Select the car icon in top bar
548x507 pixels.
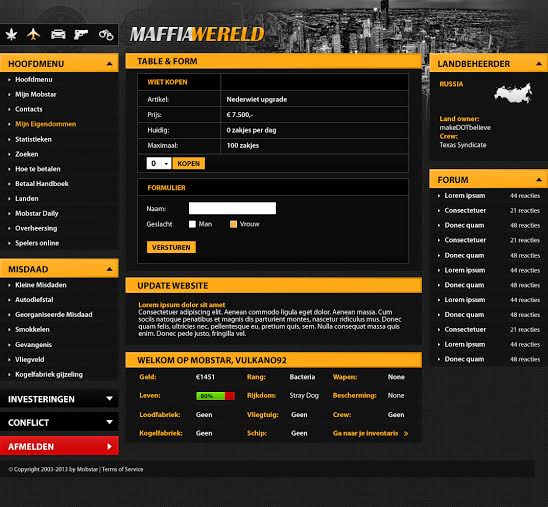pyautogui.click(x=58, y=34)
